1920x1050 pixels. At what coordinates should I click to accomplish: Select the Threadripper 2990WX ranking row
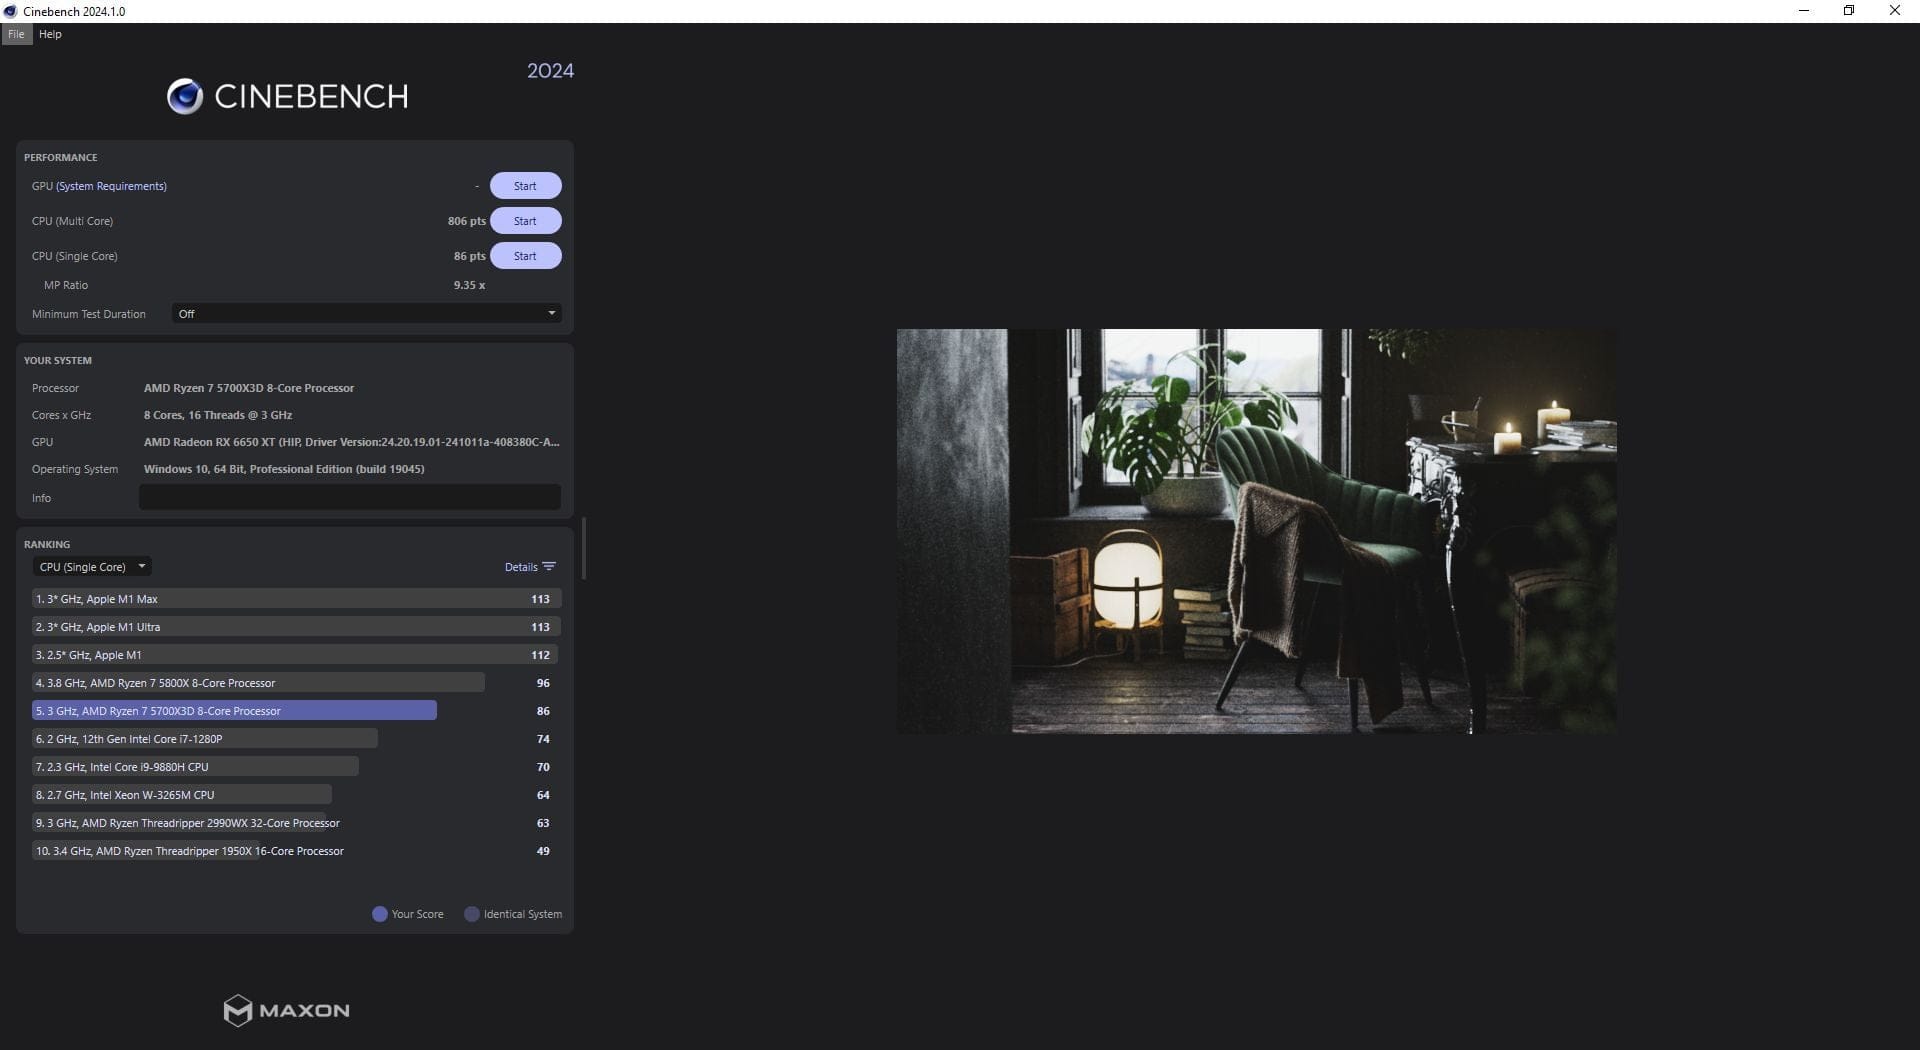[x=296, y=823]
